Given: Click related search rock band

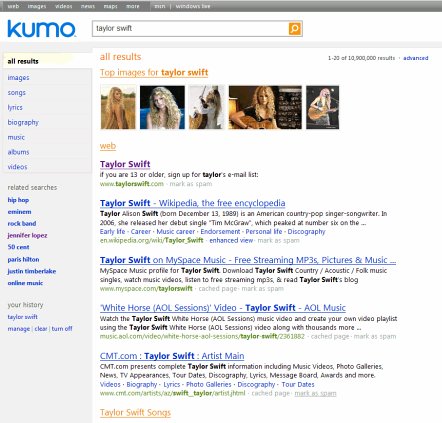Looking at the screenshot, I should pos(22,223).
